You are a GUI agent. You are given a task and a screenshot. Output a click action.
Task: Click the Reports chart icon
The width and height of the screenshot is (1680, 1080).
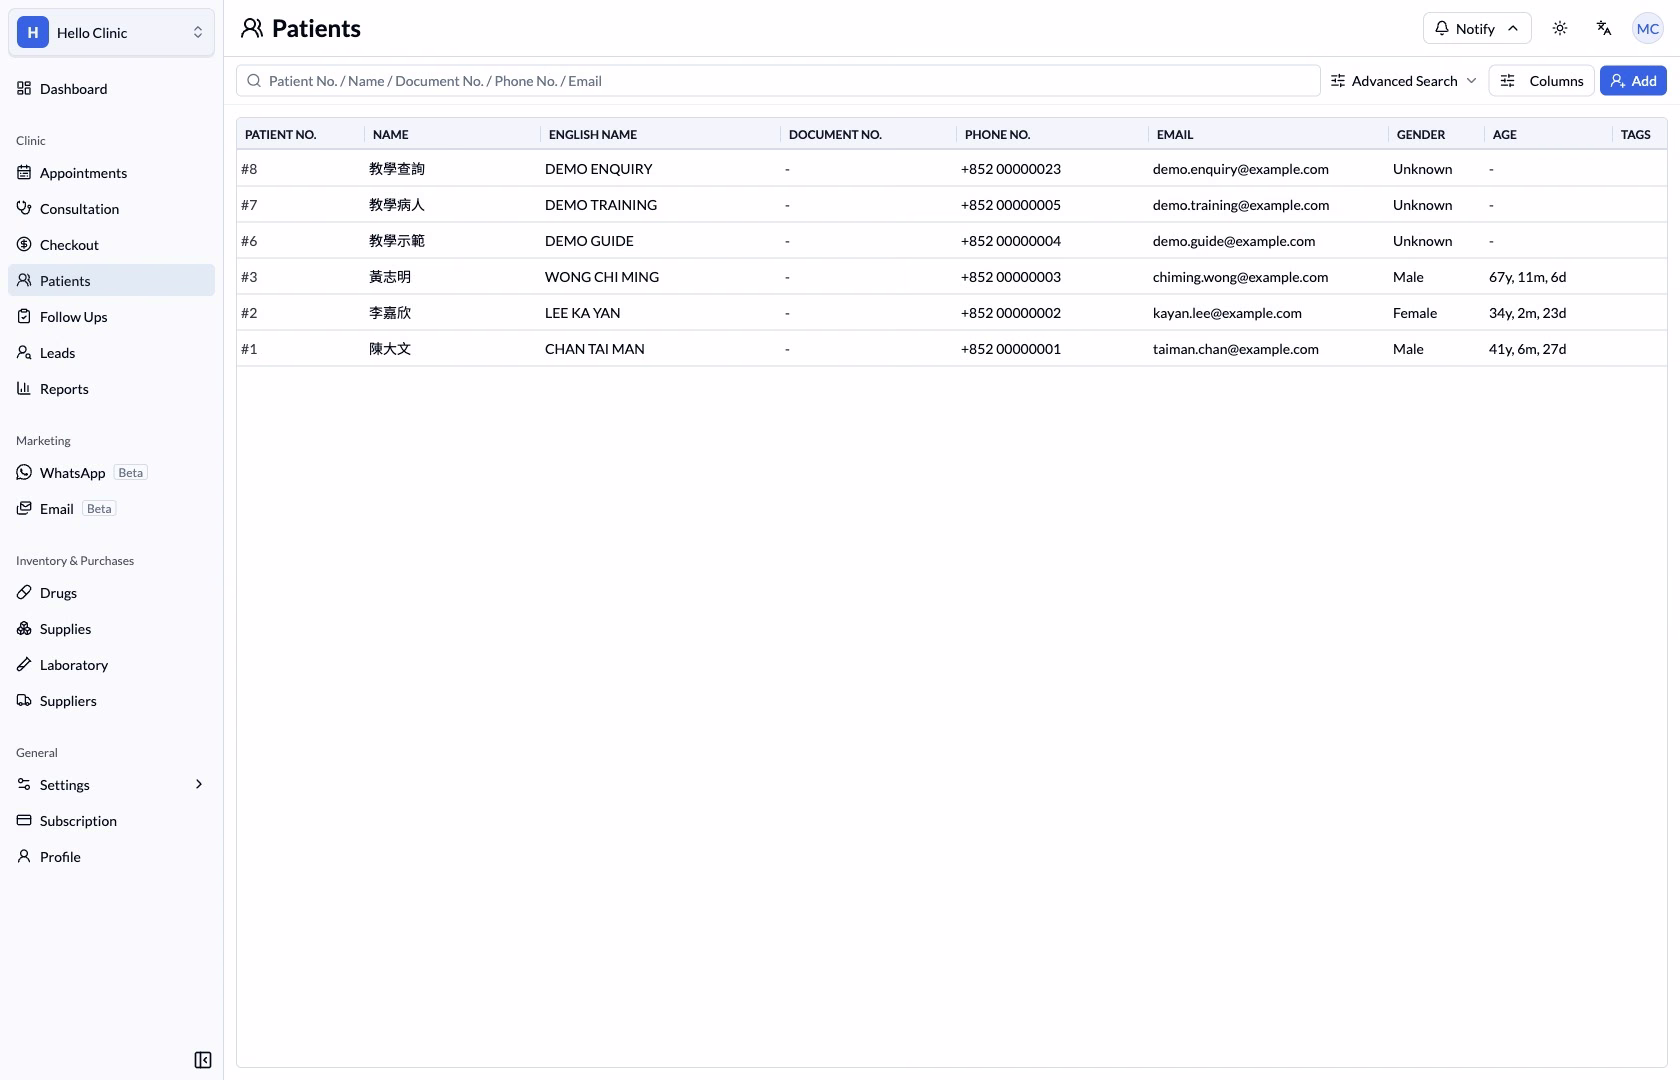24,388
